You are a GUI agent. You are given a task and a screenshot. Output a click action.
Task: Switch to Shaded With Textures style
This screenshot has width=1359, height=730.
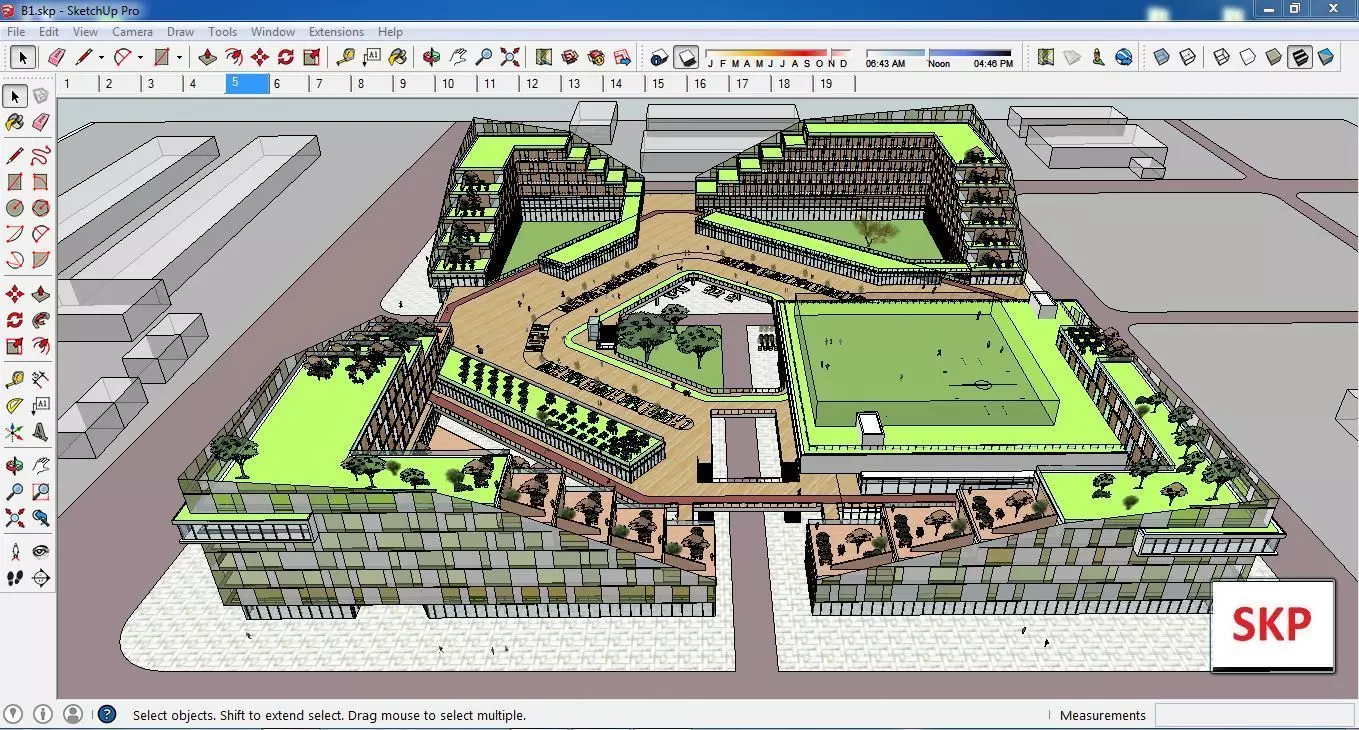(1300, 57)
